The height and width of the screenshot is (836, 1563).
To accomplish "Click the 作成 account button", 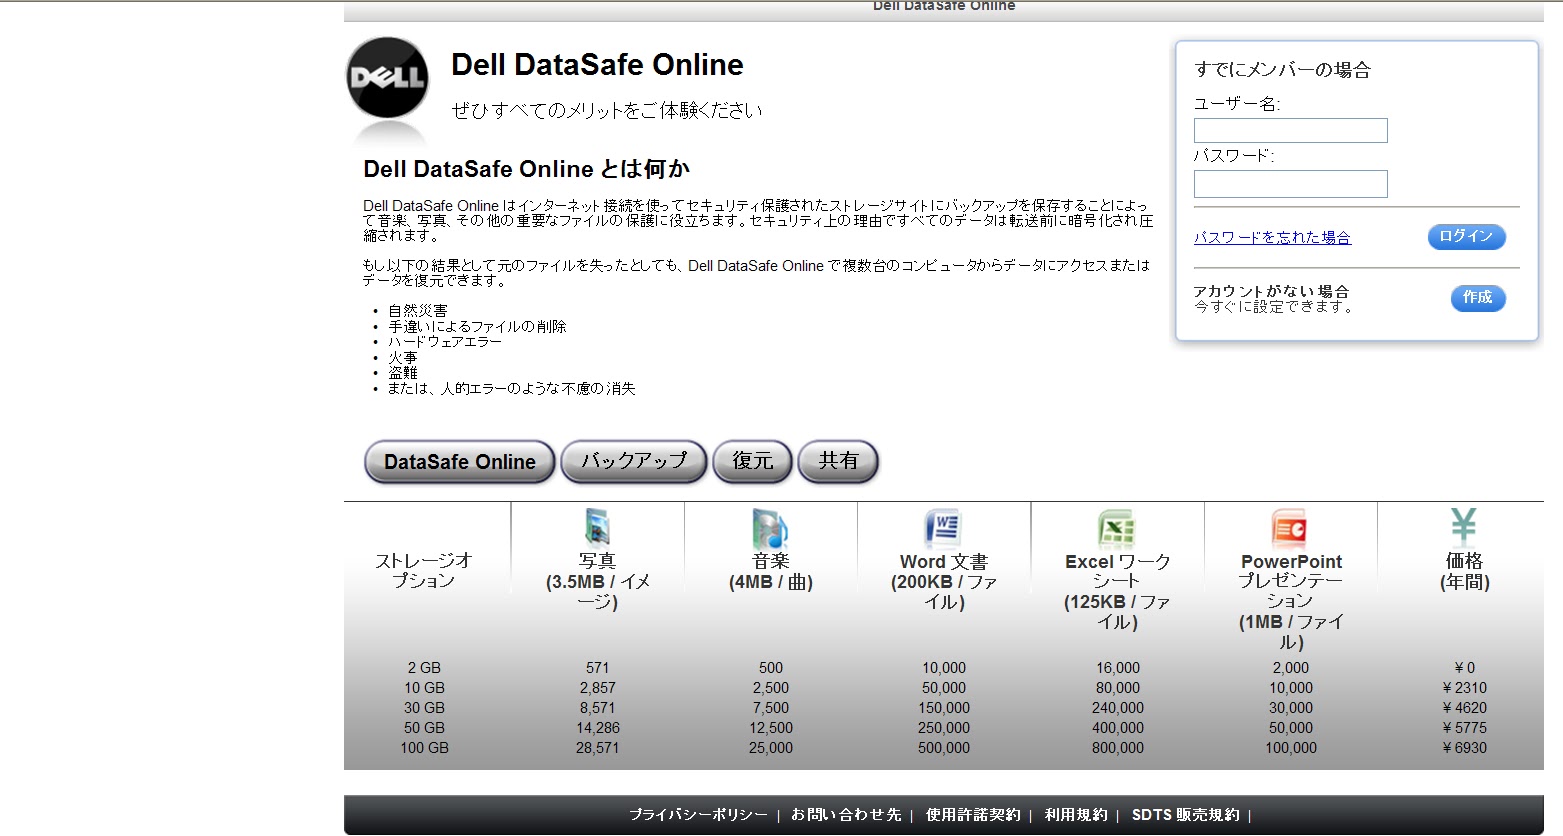I will (1478, 298).
